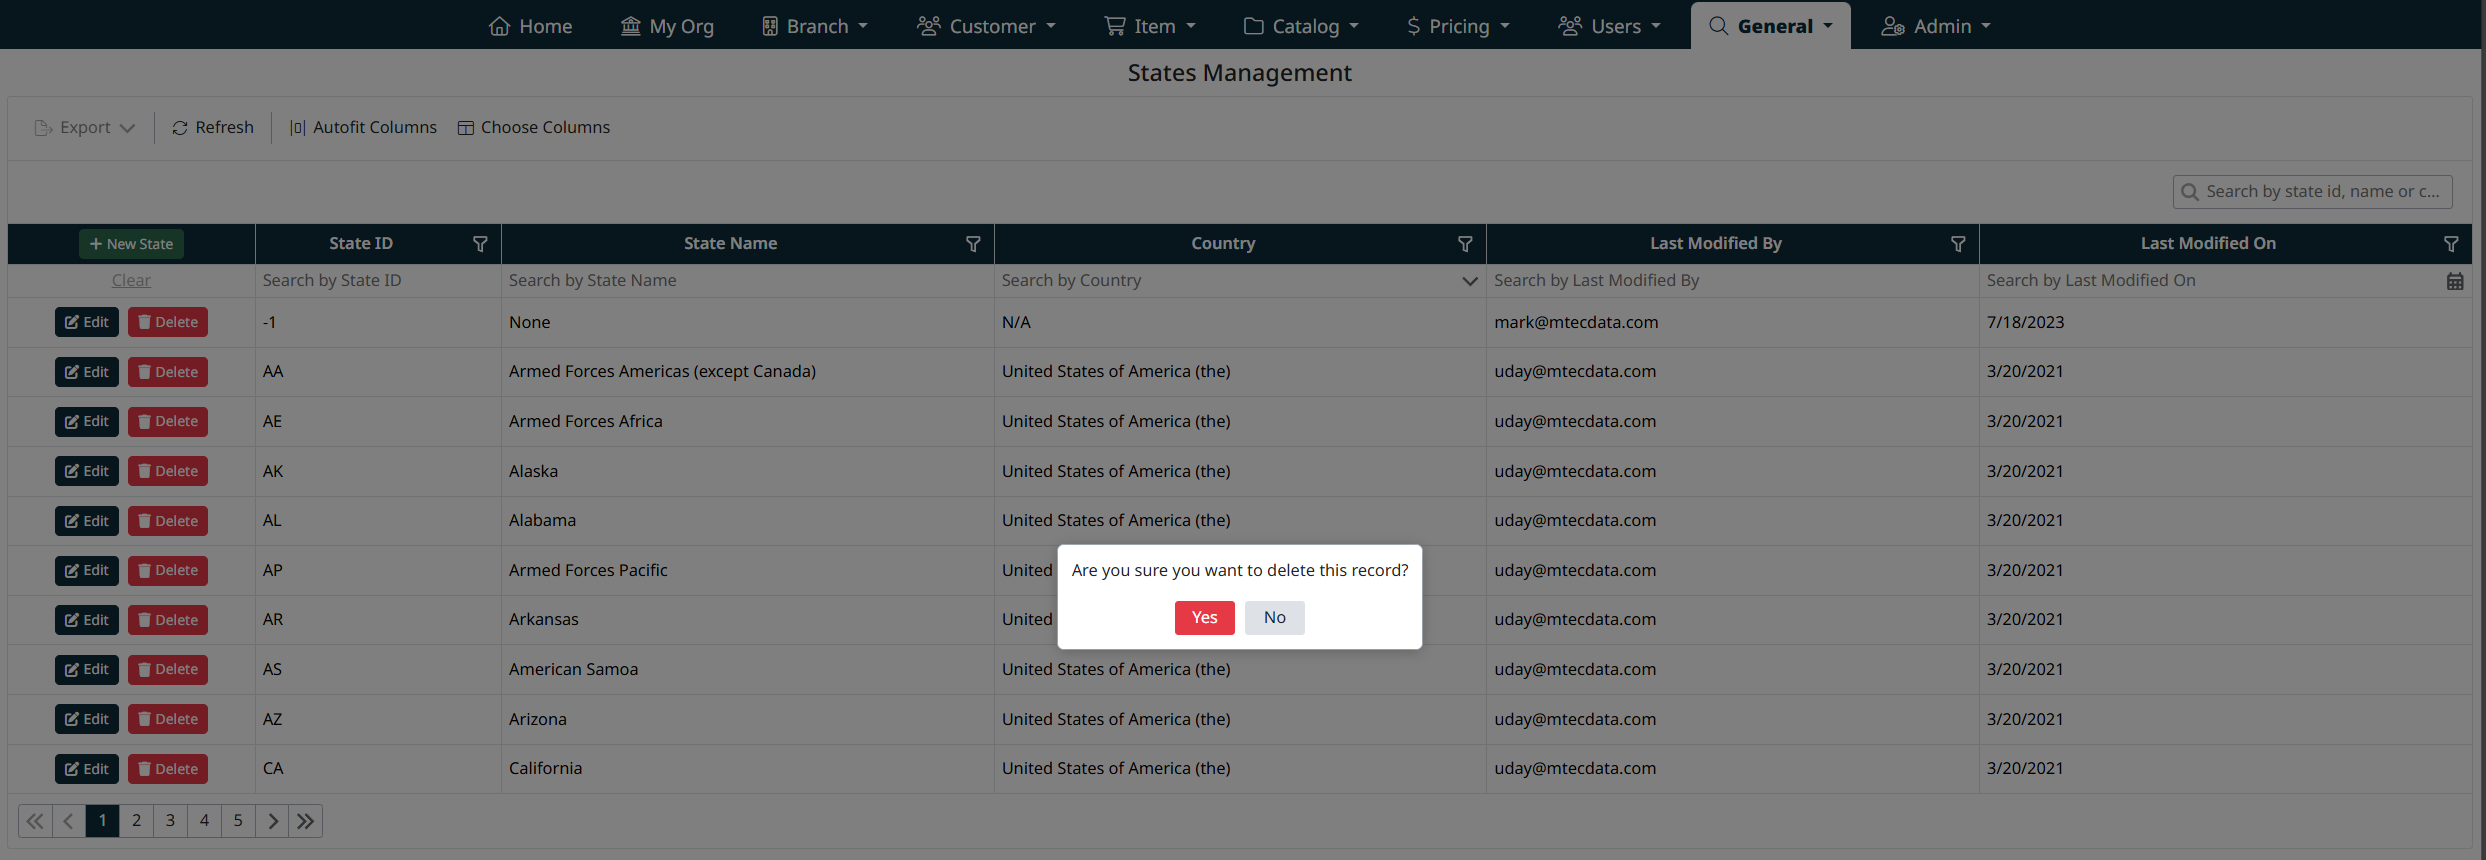Click the Last Modified On filter icon

click(2451, 244)
